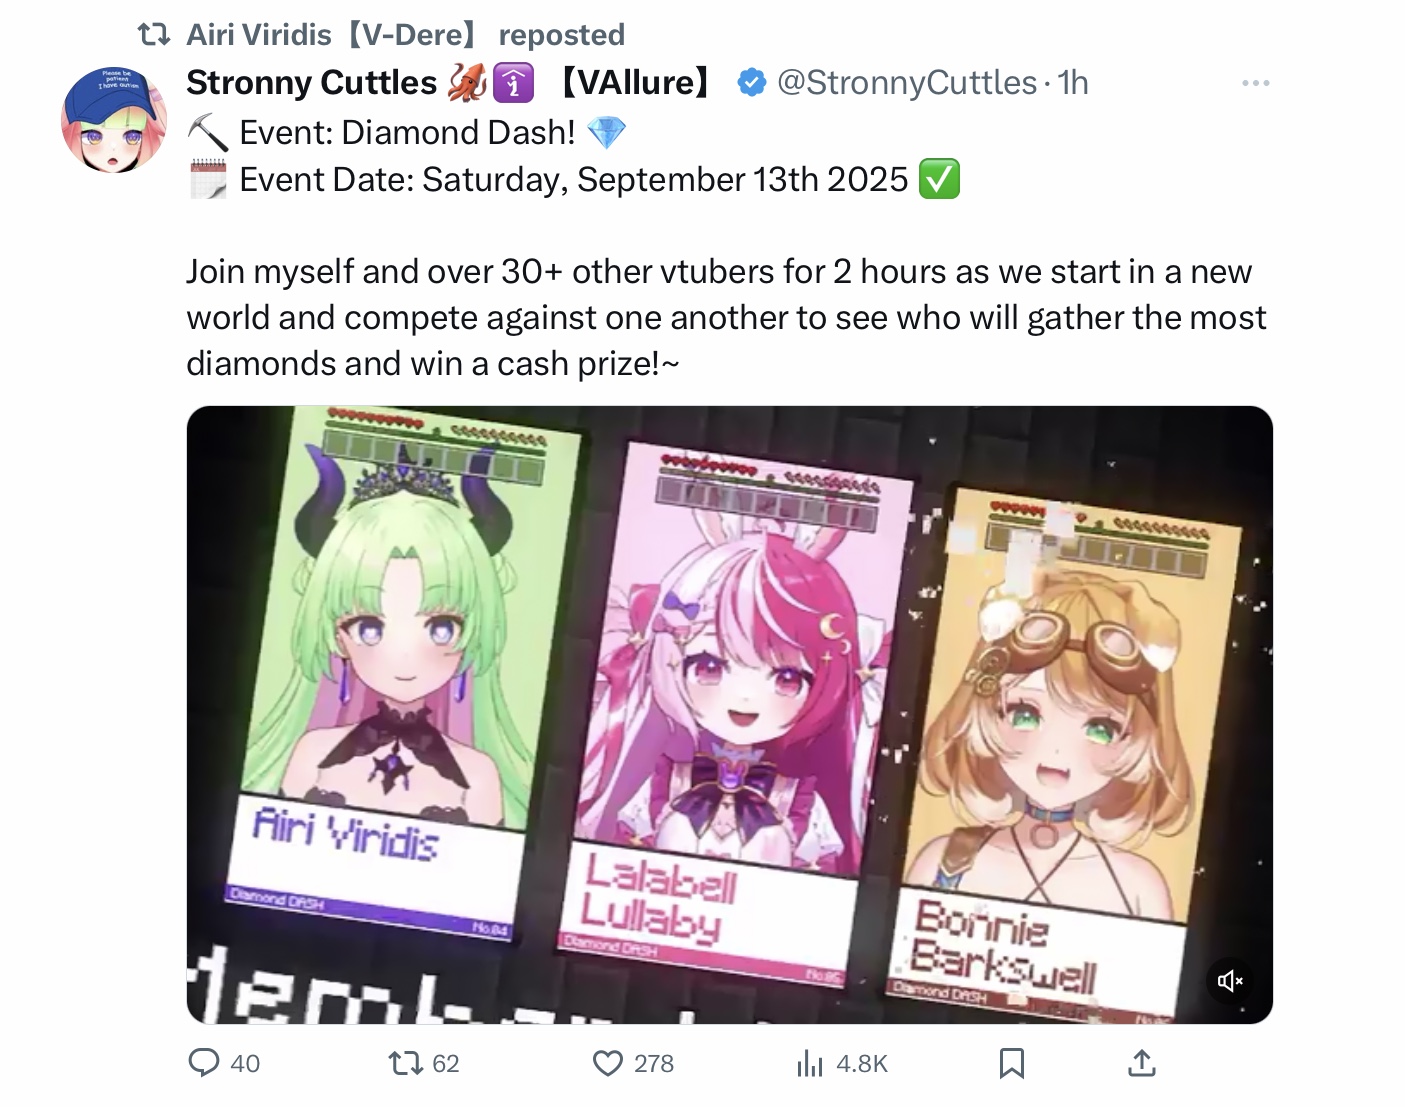
Task: Click the 62 reposts count
Action: (x=446, y=1063)
